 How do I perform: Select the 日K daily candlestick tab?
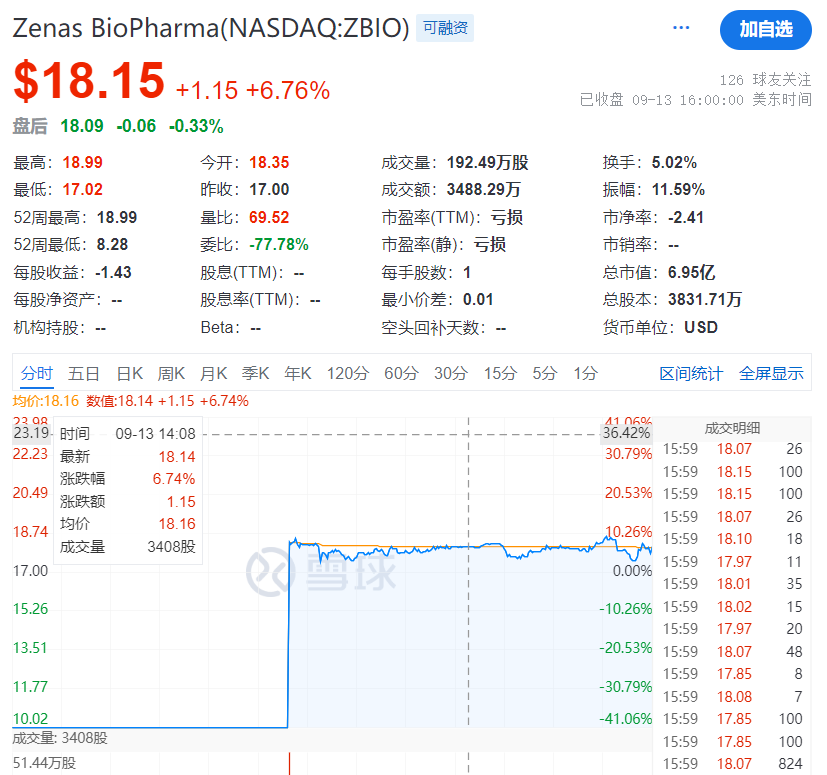point(128,372)
